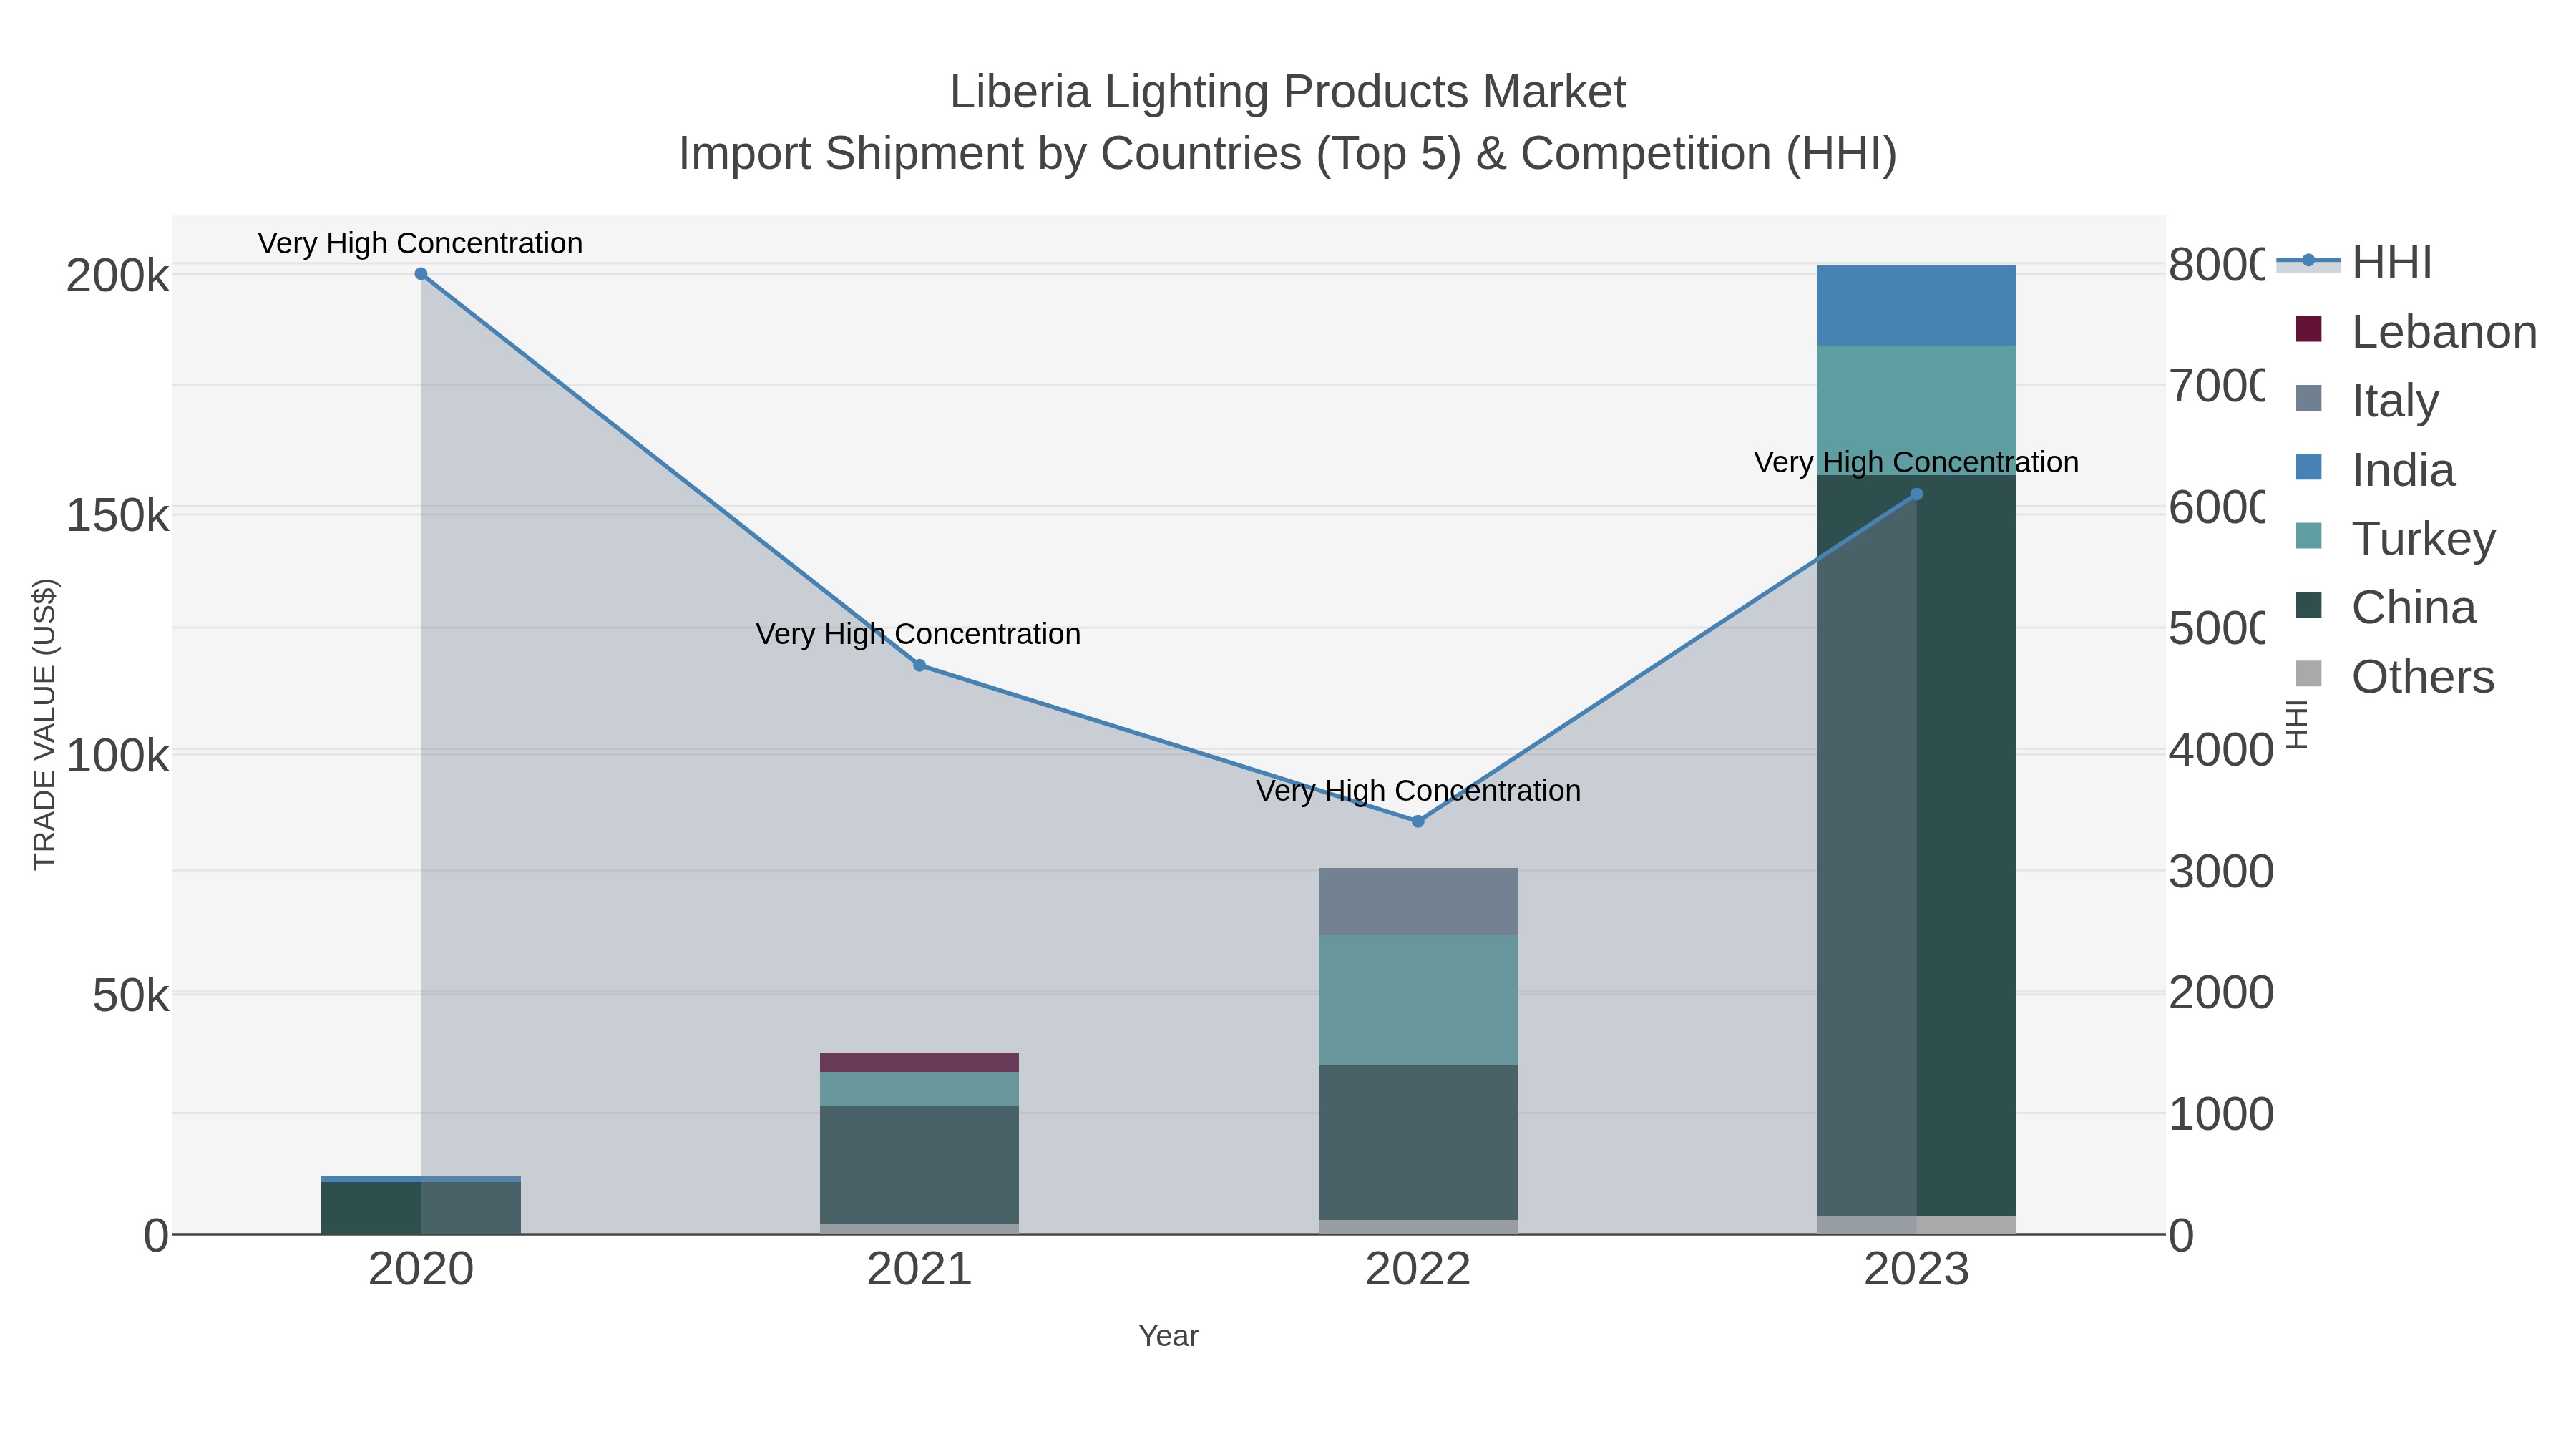
Task: Click the Liberia Lighting Products Market title
Action: pyautogui.click(x=1288, y=92)
